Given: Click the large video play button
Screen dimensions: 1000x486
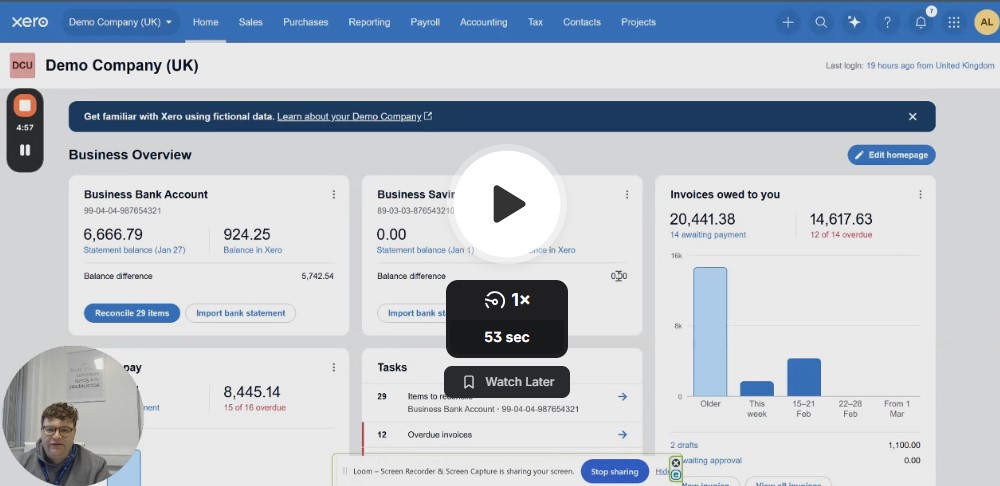Looking at the screenshot, I should tap(507, 204).
